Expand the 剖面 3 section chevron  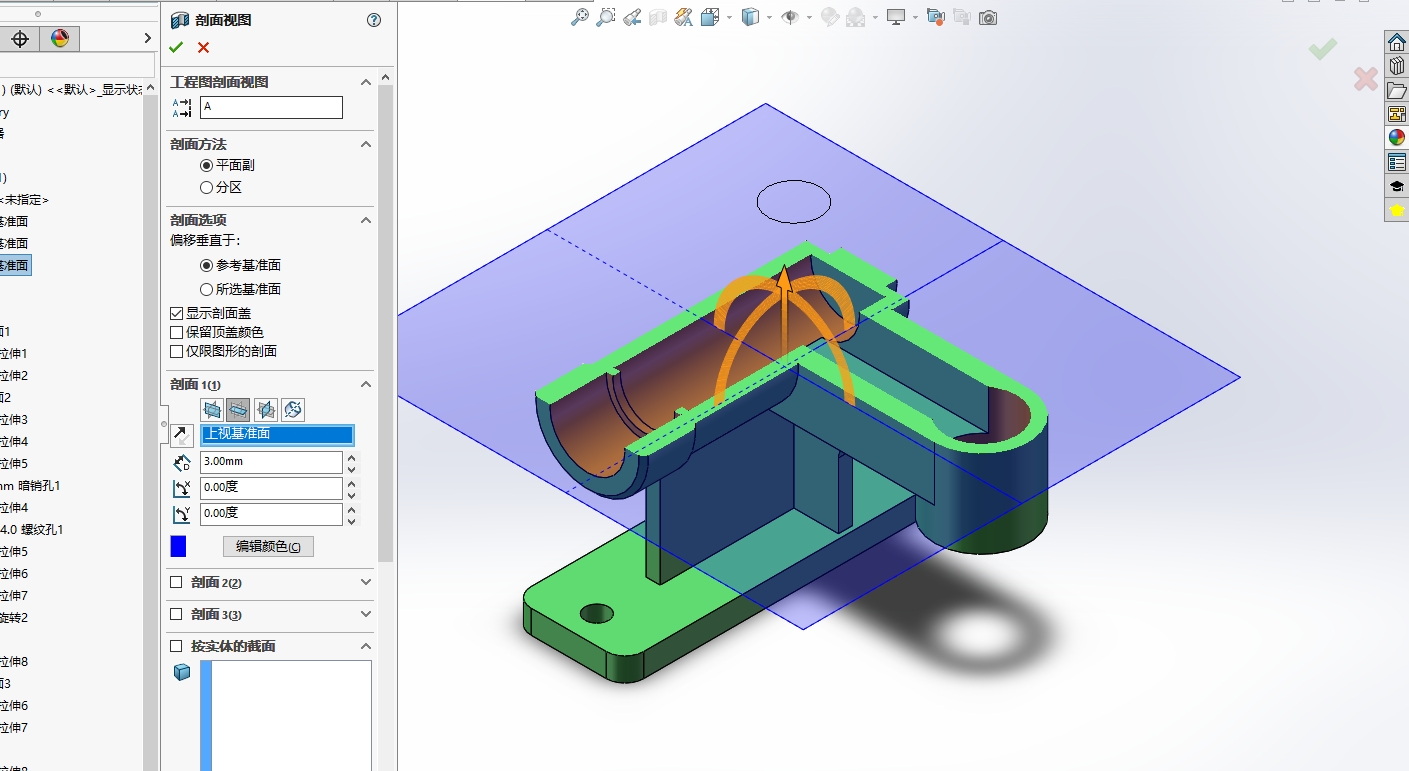(366, 614)
